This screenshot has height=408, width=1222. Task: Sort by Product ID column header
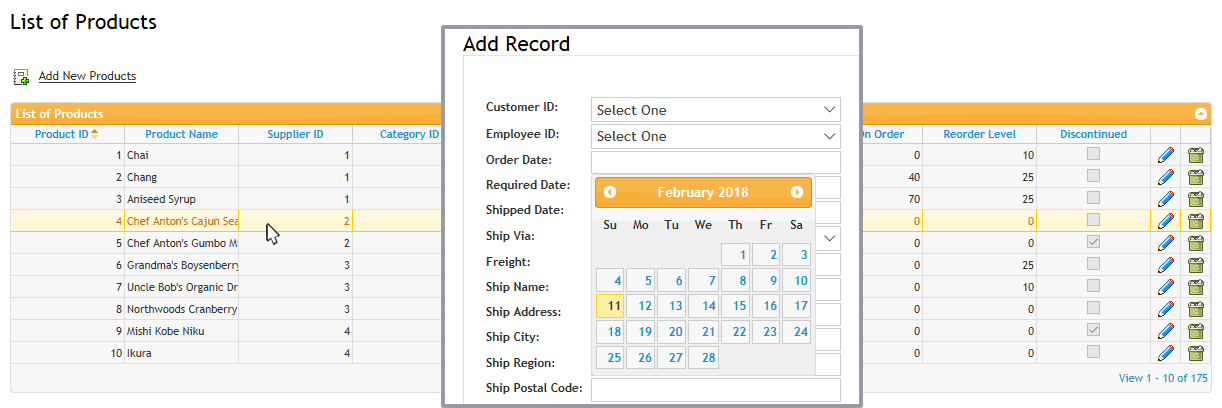(x=67, y=134)
